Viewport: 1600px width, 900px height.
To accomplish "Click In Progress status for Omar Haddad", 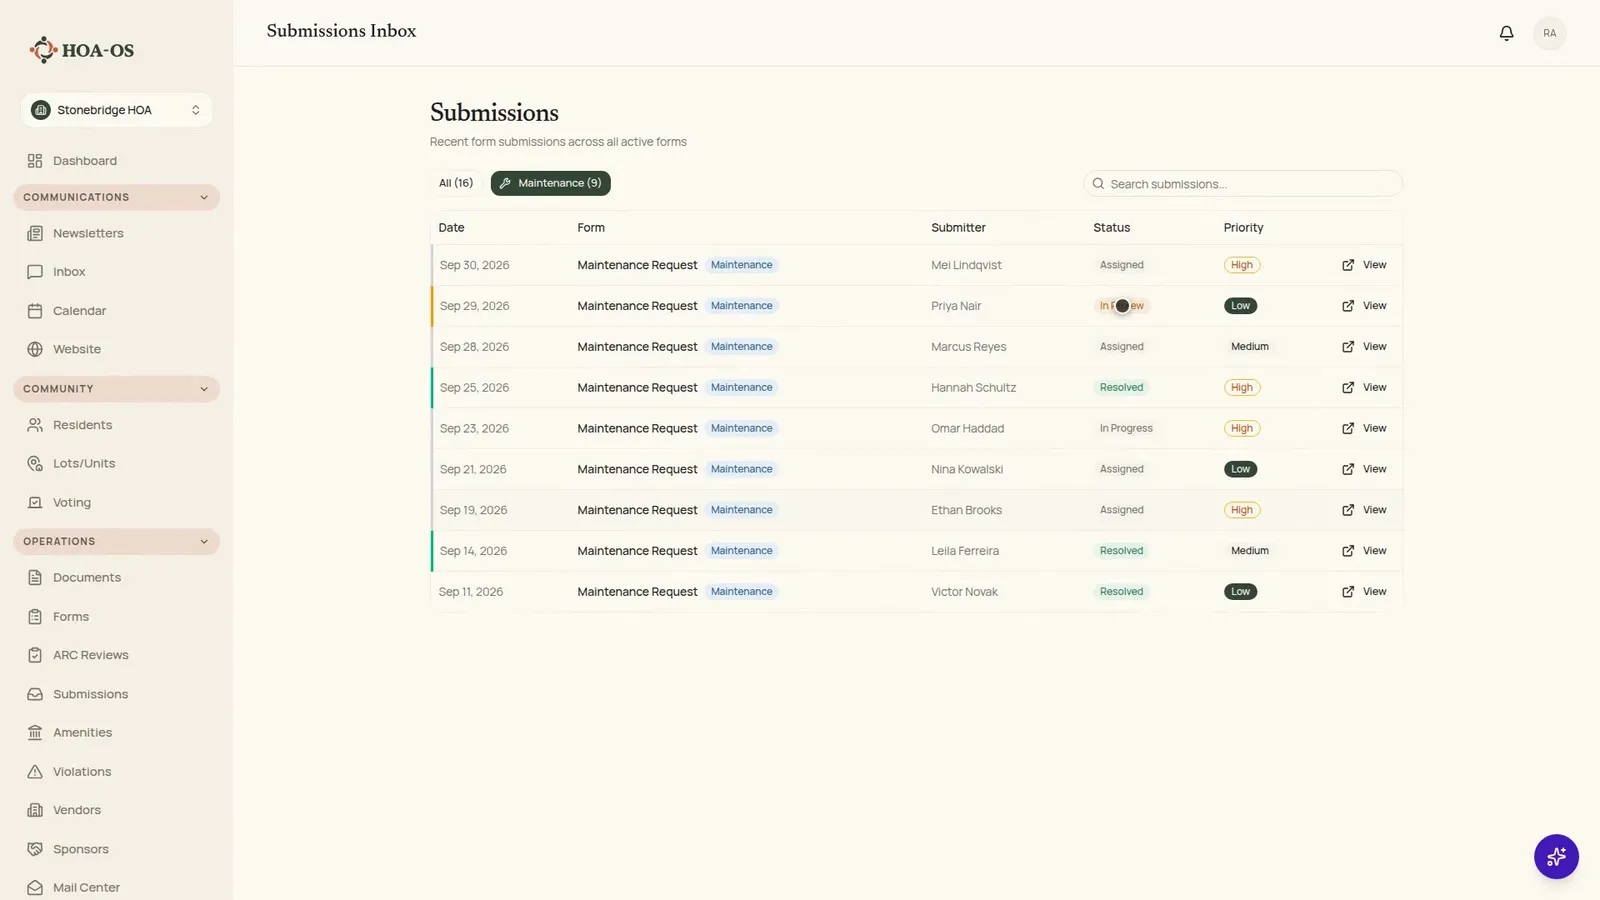I will 1126,429.
